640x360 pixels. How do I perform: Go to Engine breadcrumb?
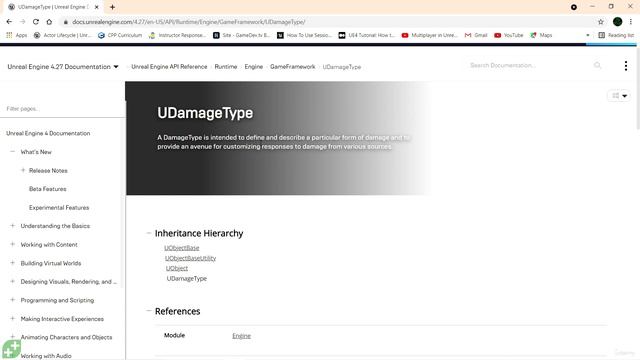pyautogui.click(x=253, y=67)
